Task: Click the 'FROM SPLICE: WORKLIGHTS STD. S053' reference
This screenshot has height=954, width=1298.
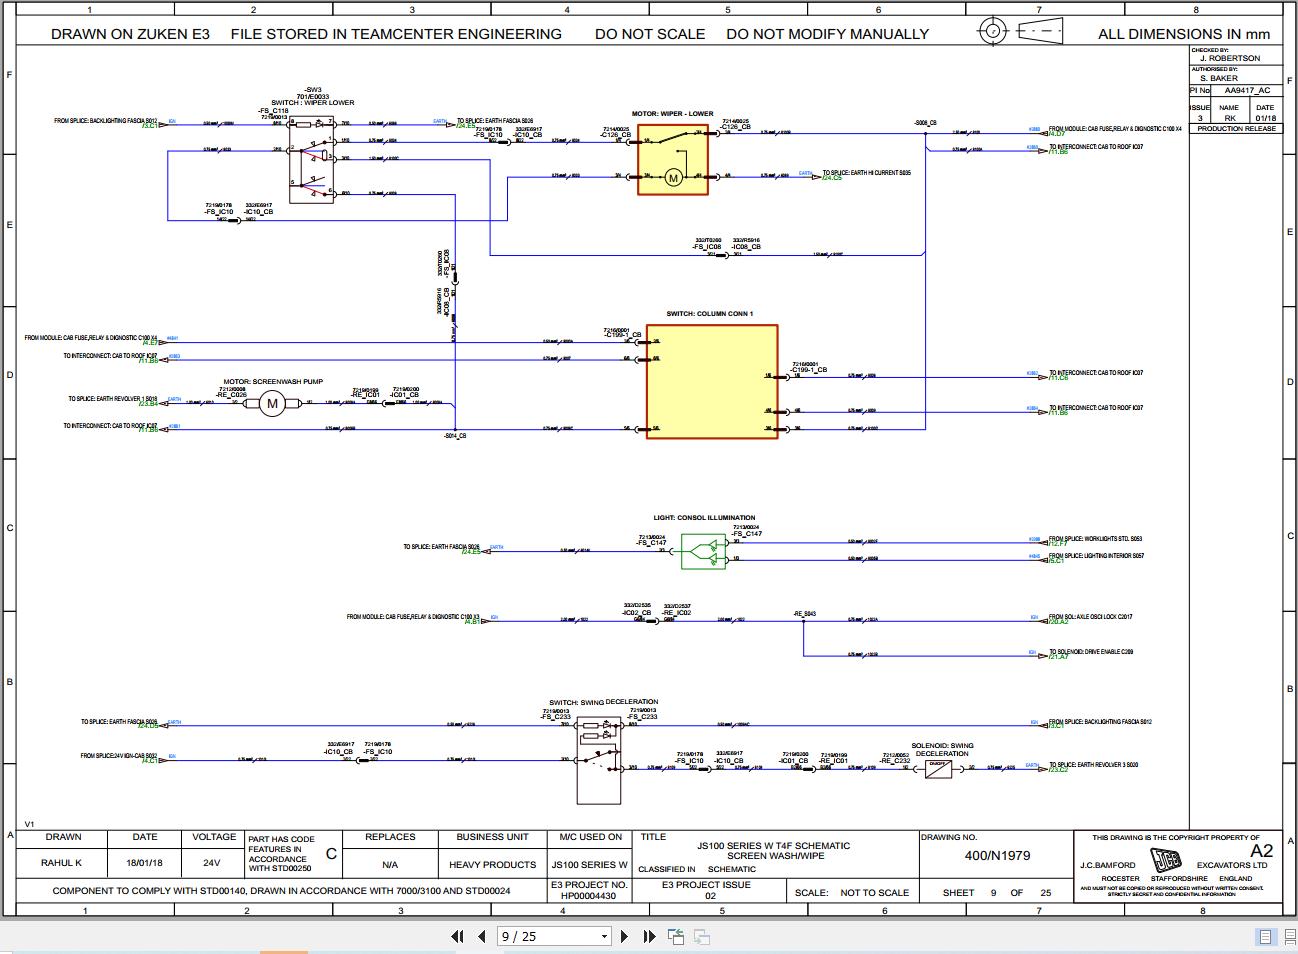Action: (x=1095, y=539)
